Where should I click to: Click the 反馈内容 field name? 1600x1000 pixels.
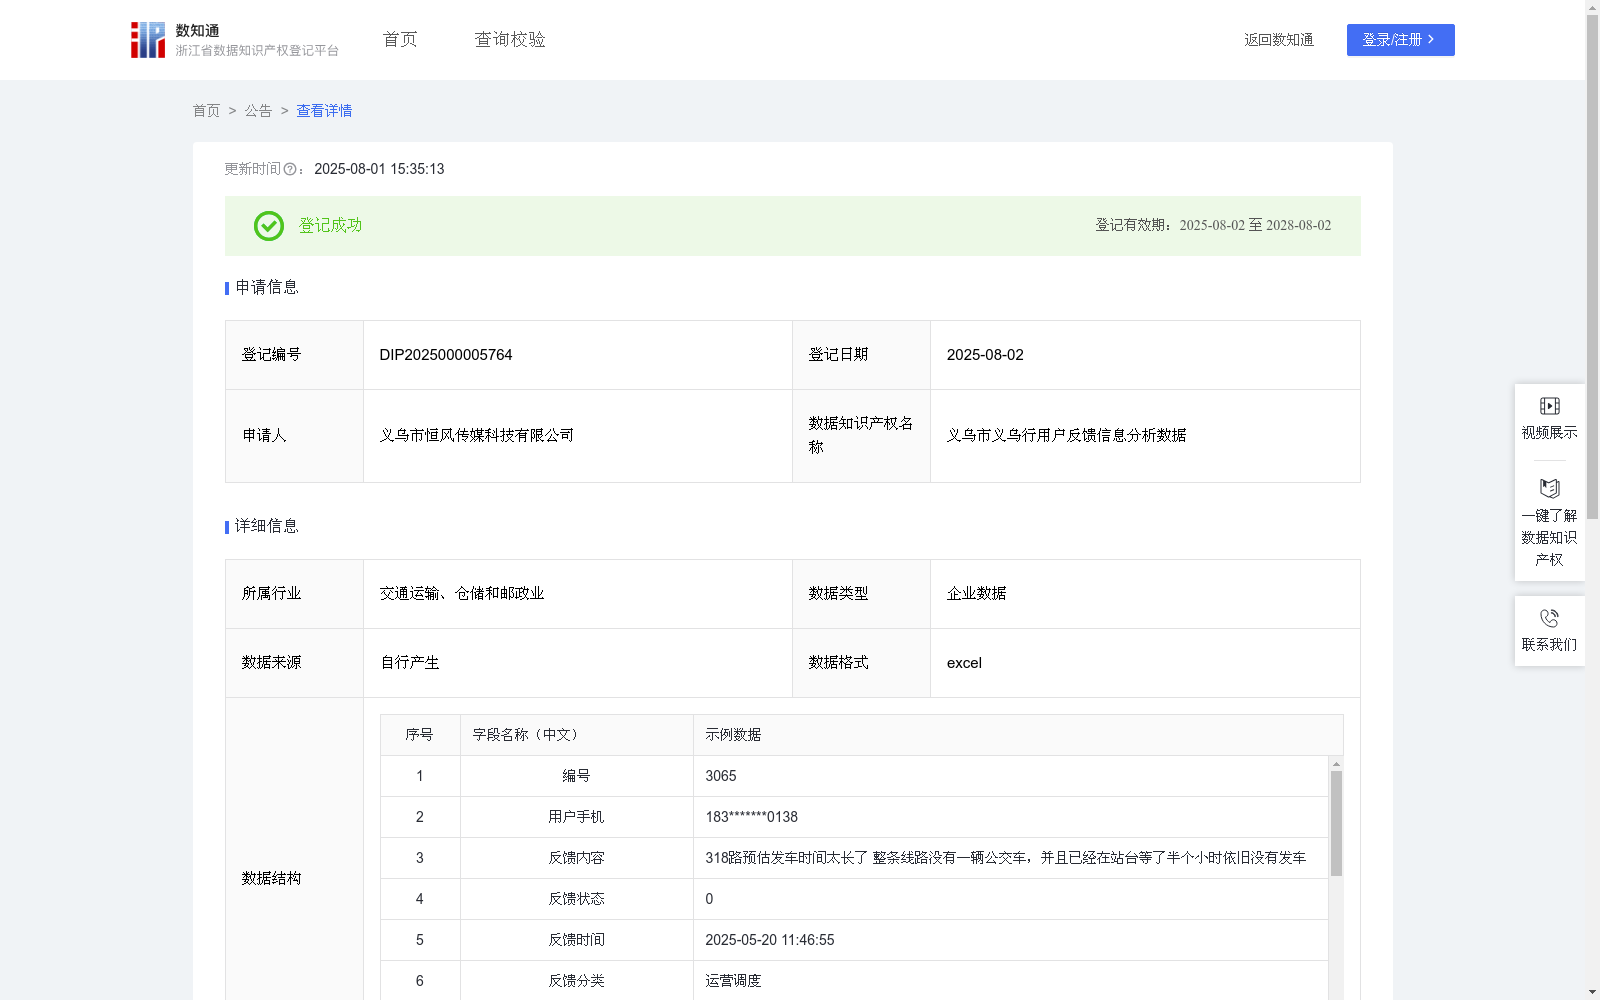(576, 858)
